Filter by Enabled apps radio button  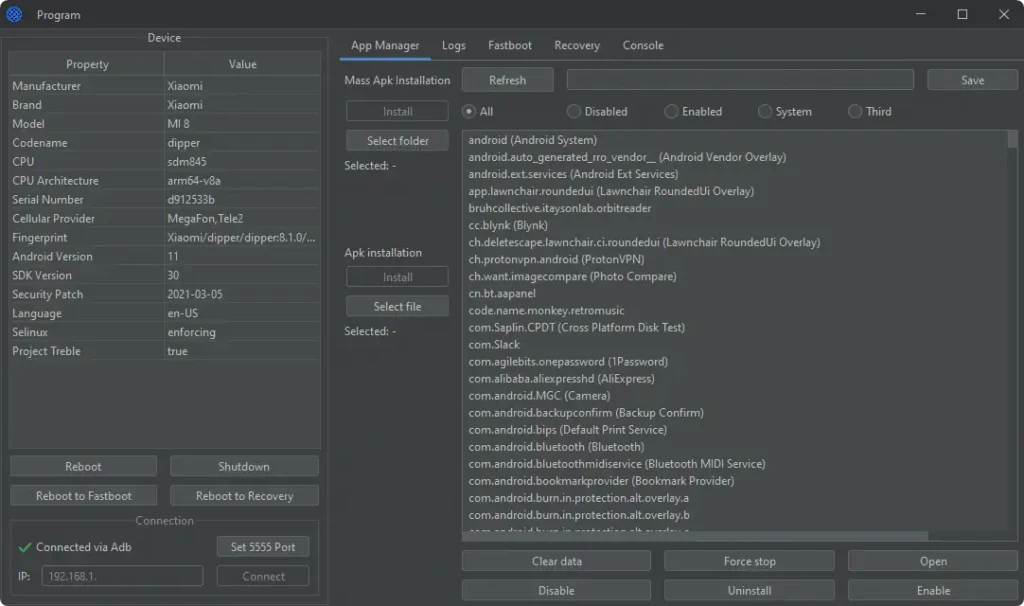click(671, 112)
